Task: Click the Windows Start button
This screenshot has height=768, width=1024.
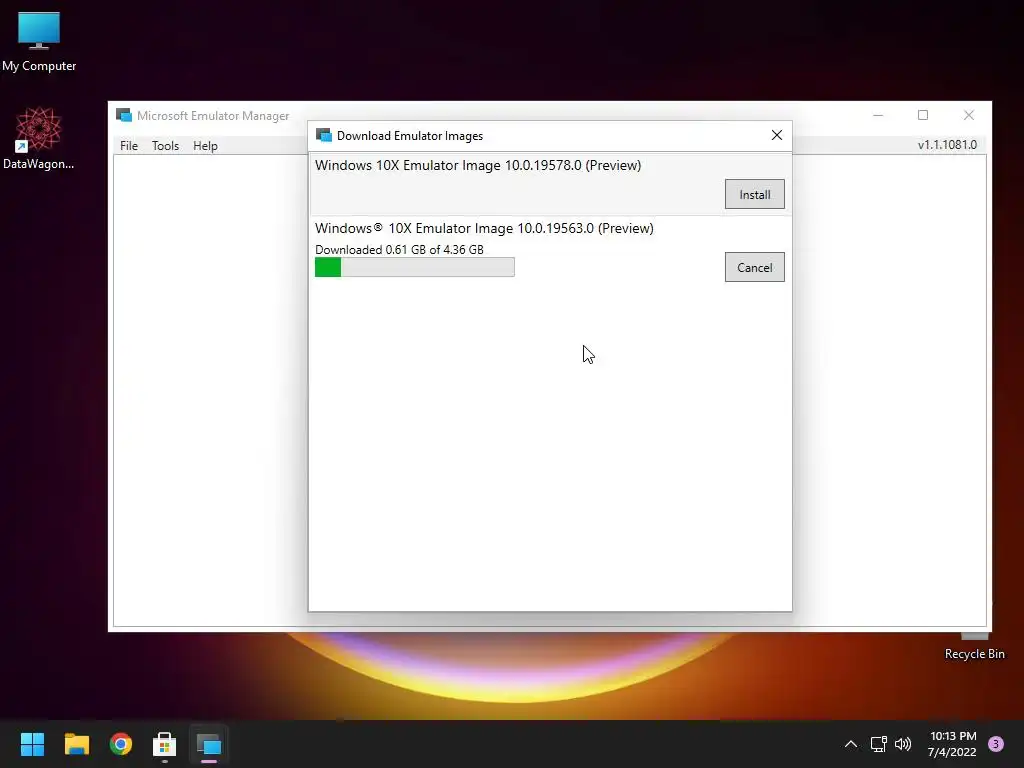Action: (32, 744)
